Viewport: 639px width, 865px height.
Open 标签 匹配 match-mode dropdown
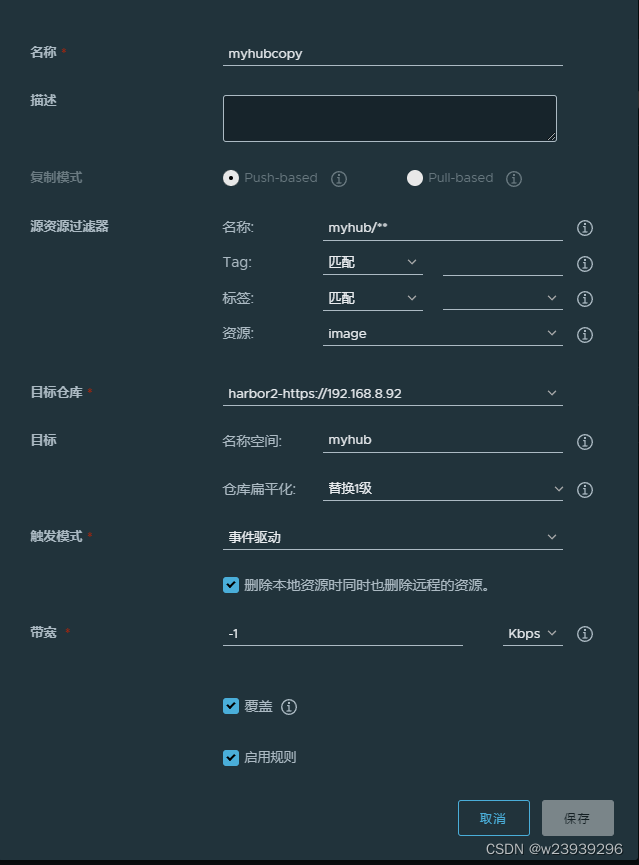coord(372,298)
